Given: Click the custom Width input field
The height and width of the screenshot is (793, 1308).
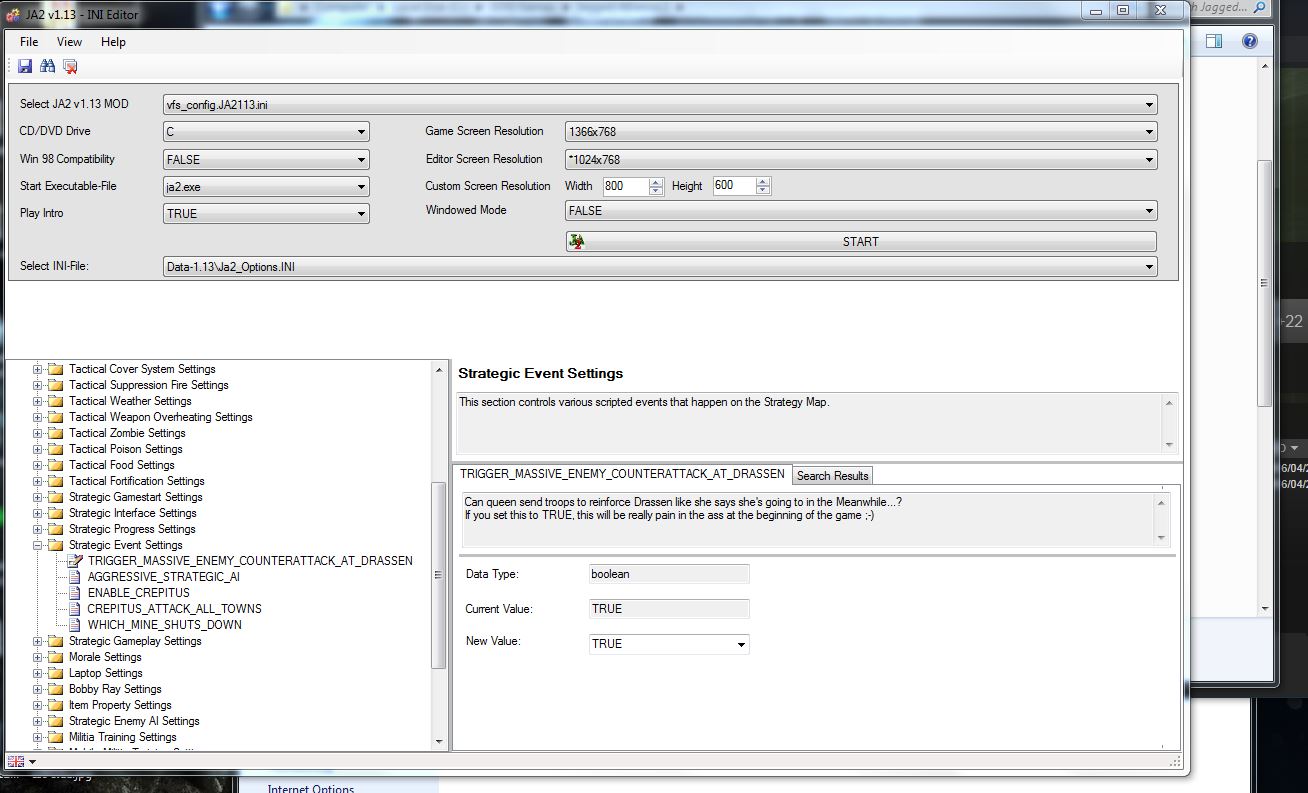Looking at the screenshot, I should point(625,186).
